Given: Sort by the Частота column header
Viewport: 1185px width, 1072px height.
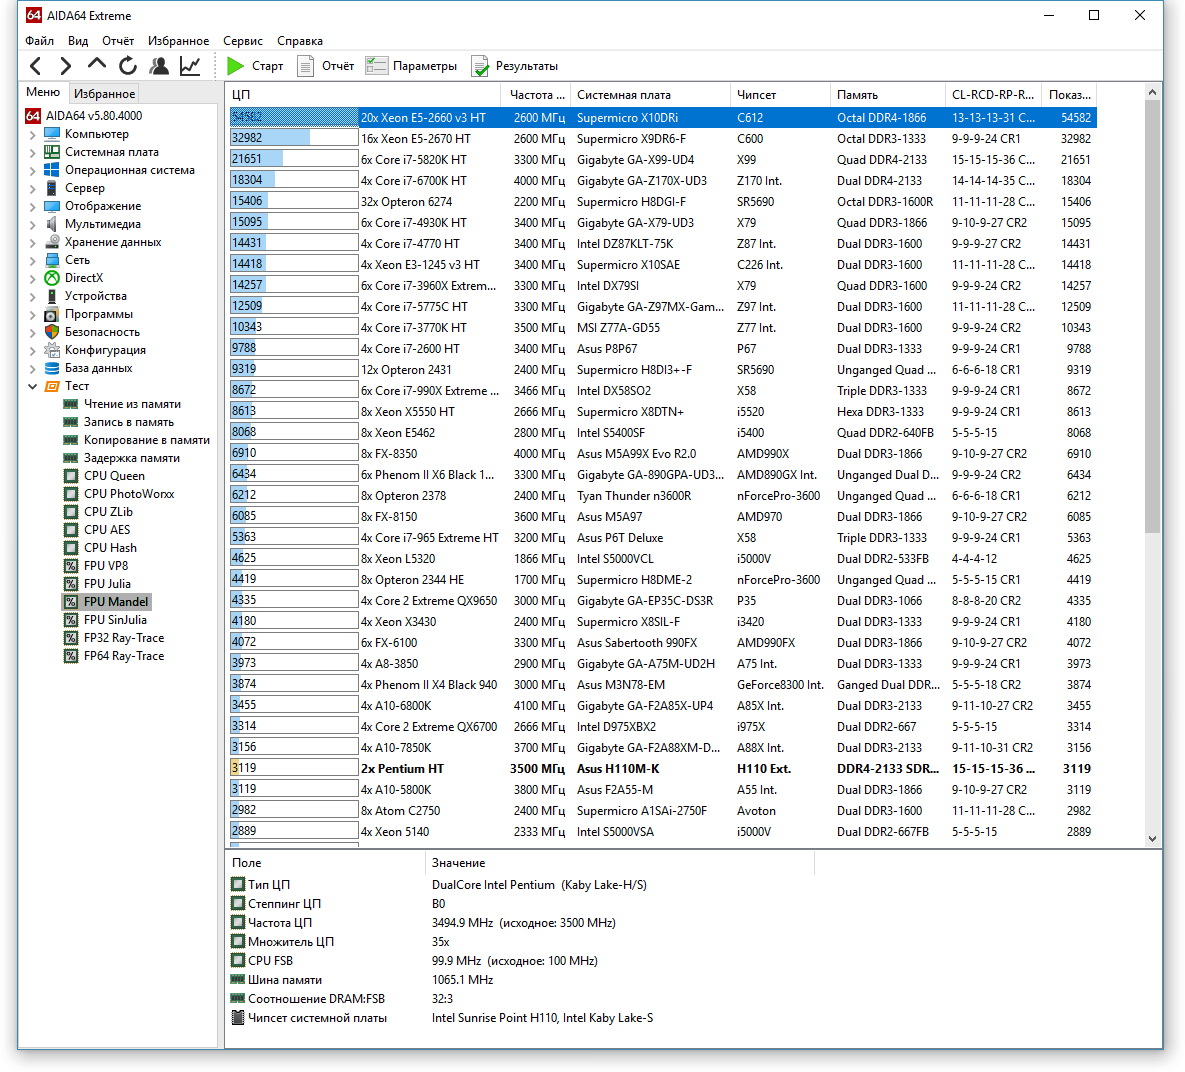Looking at the screenshot, I should click(536, 95).
